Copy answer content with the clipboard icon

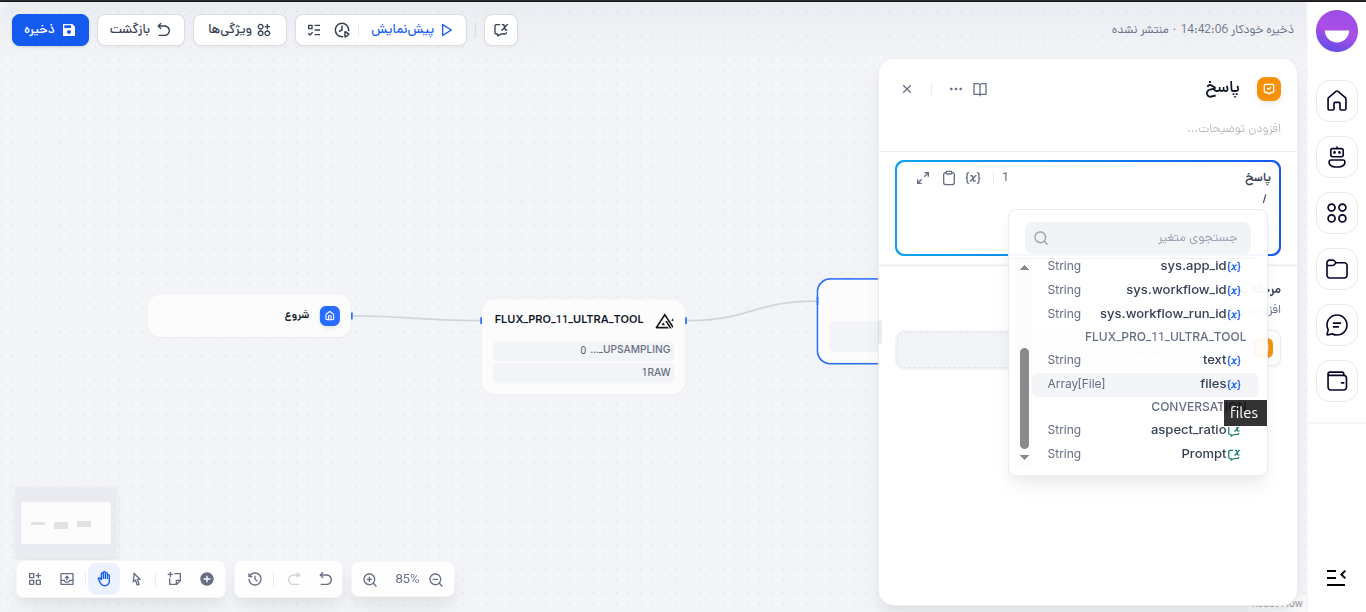tap(948, 177)
